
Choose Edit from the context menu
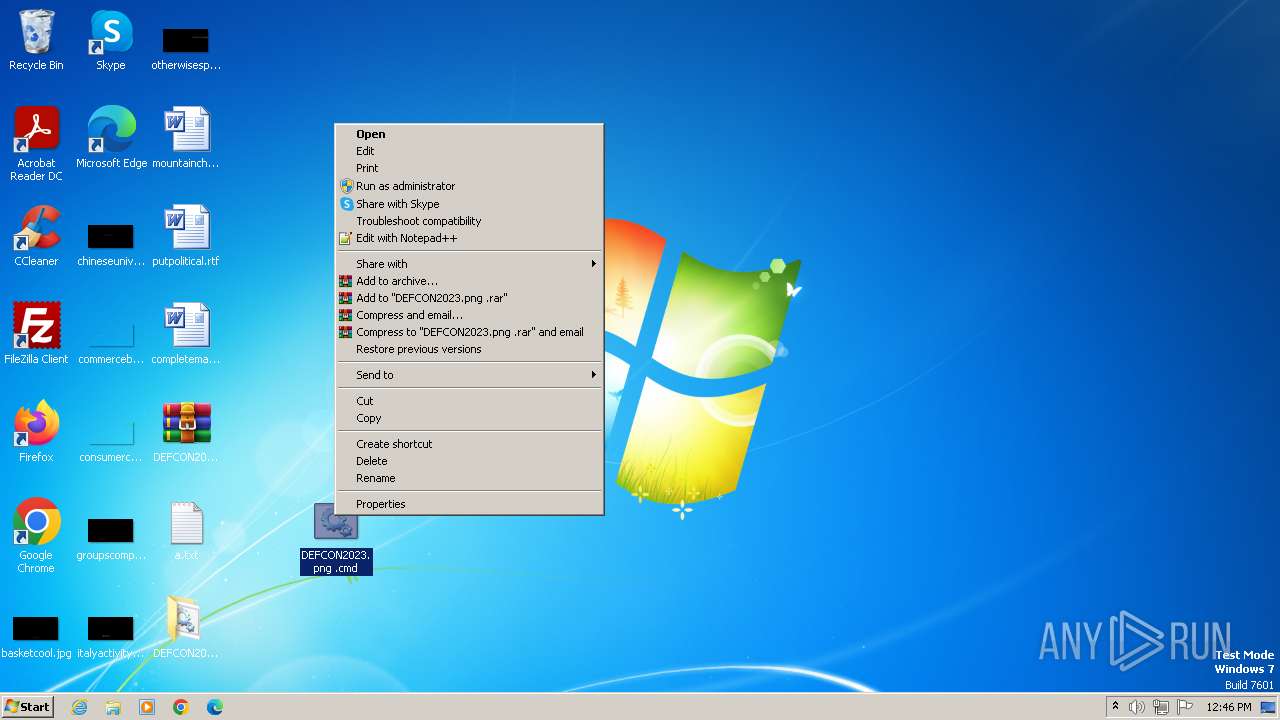pos(469,151)
